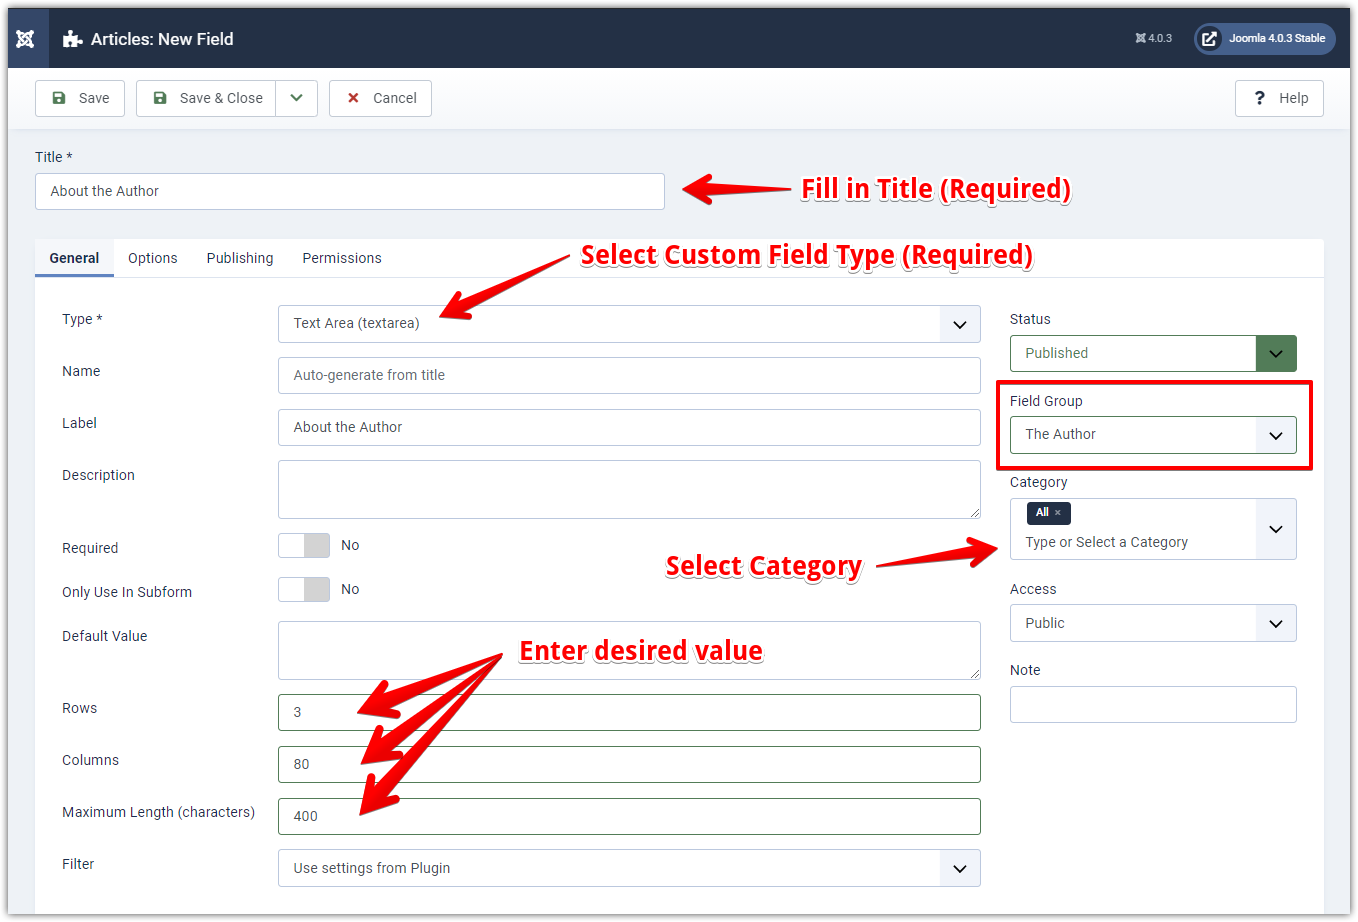Click the question mark icon on Help button
This screenshot has height=922, width=1358.
click(1260, 98)
